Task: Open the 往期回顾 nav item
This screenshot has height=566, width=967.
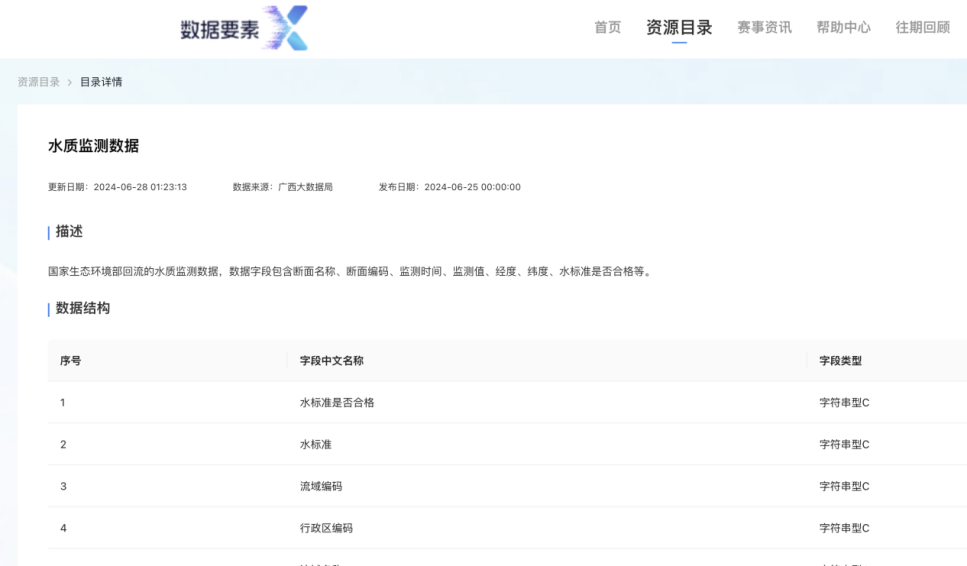Action: (923, 27)
